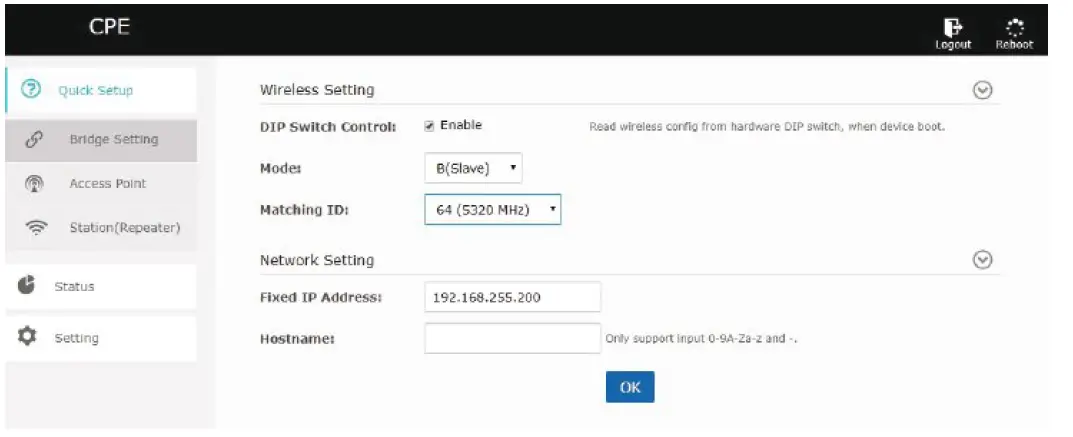Toggle the DIP Switch Control Enable checkbox
1073x437 pixels.
[429, 126]
